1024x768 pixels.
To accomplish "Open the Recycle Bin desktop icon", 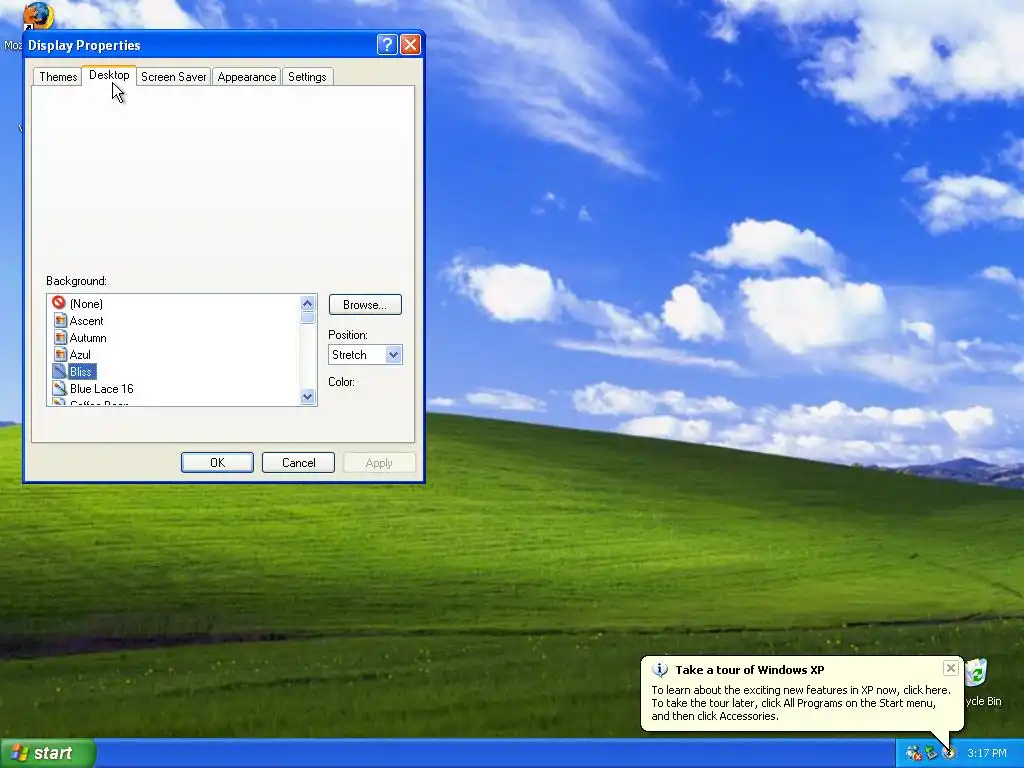I will (976, 673).
